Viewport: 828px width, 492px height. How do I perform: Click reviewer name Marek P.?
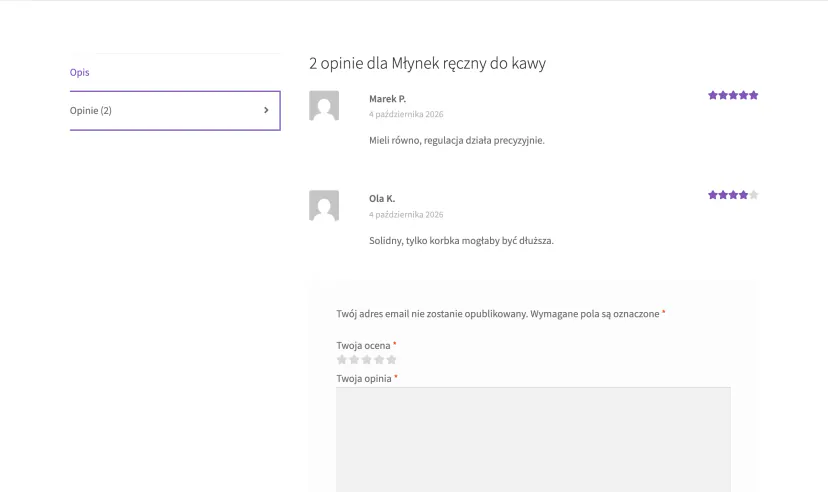tap(388, 99)
